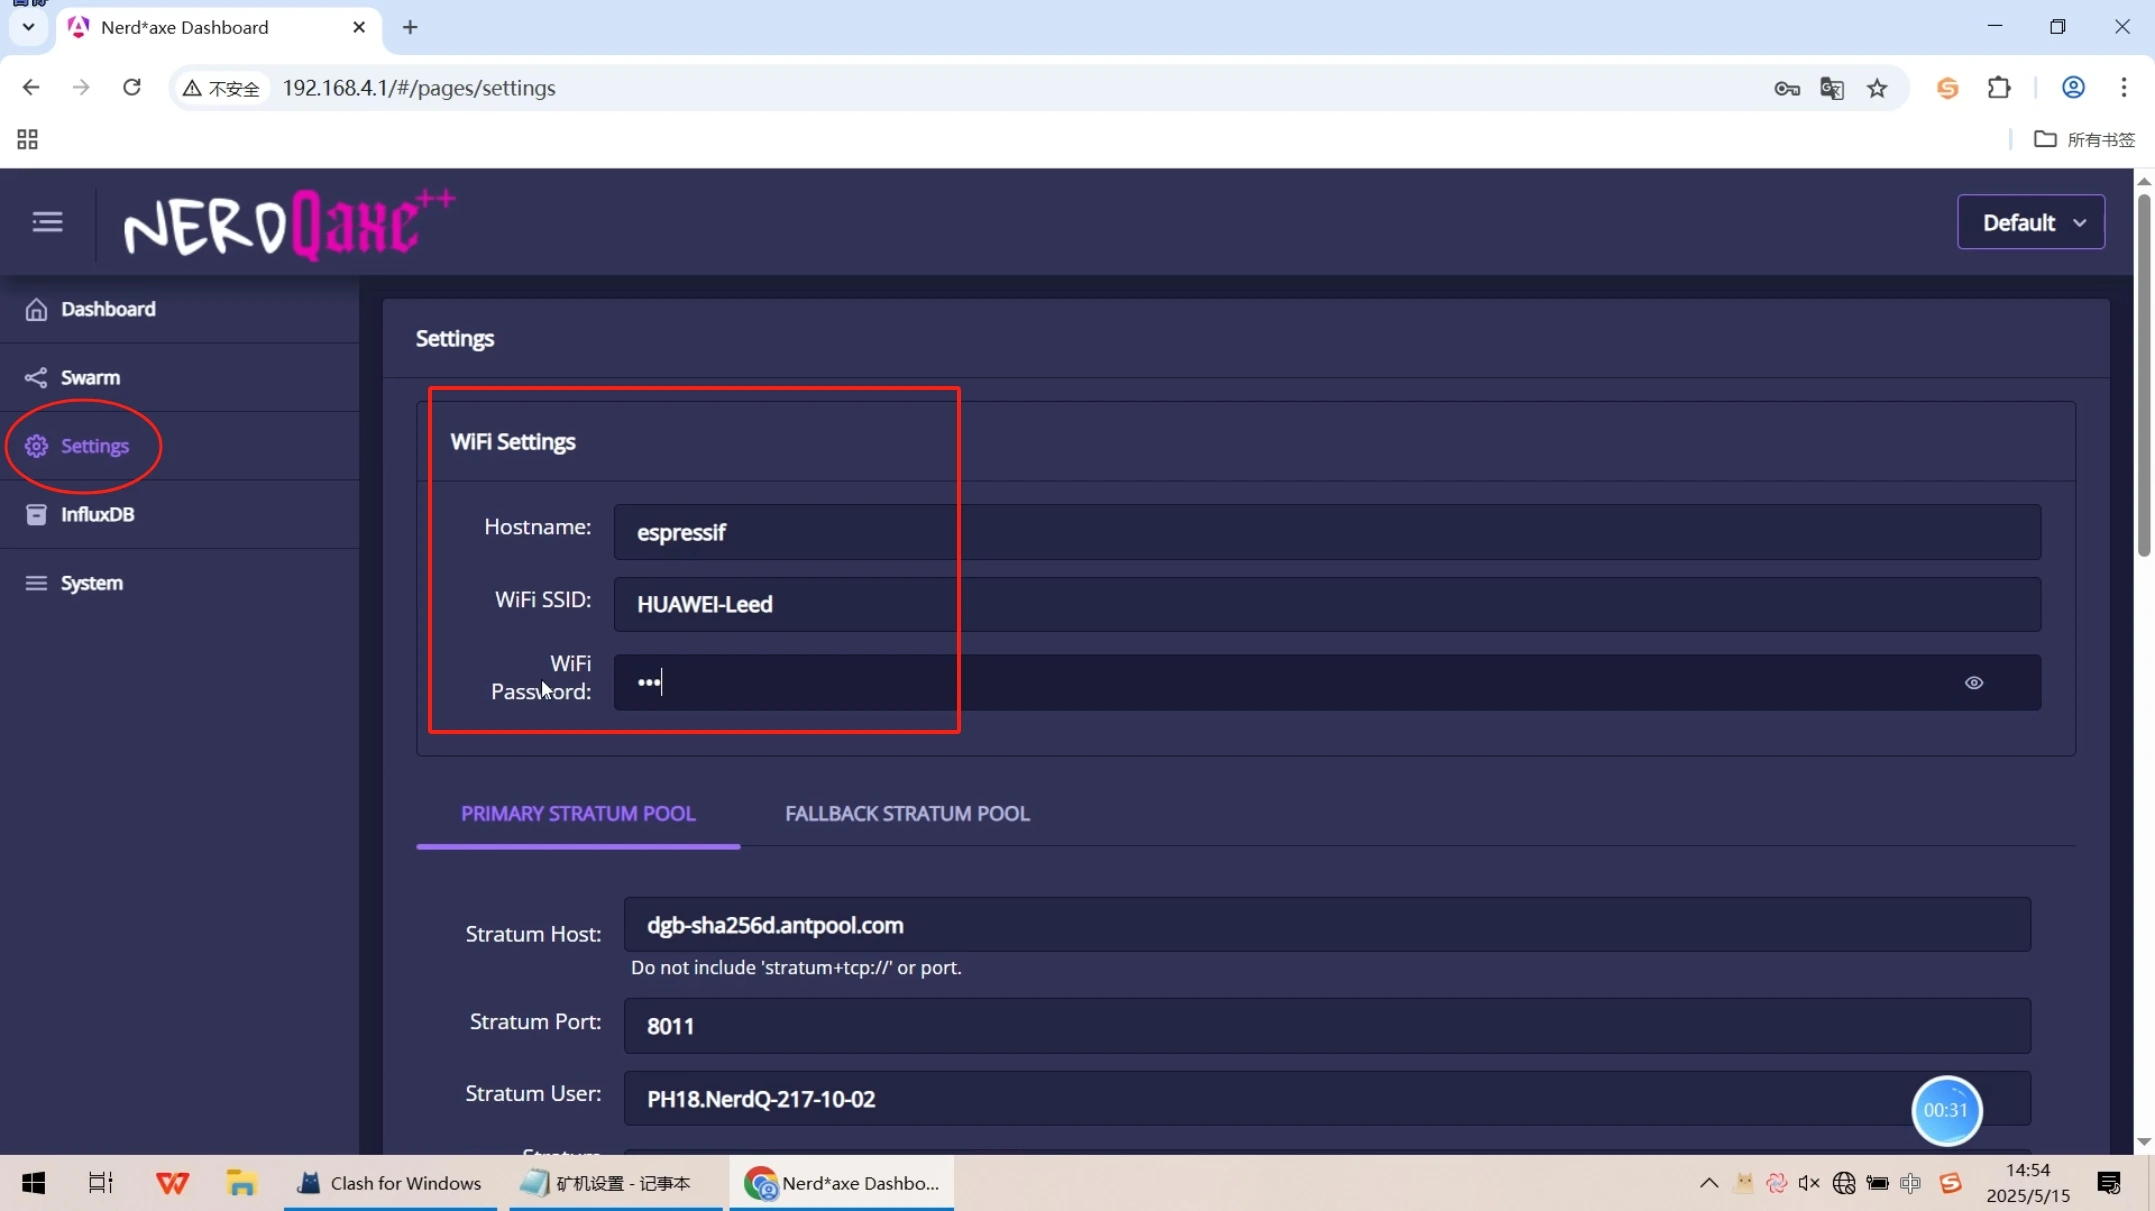Bookmark this page with star icon

pos(1877,88)
